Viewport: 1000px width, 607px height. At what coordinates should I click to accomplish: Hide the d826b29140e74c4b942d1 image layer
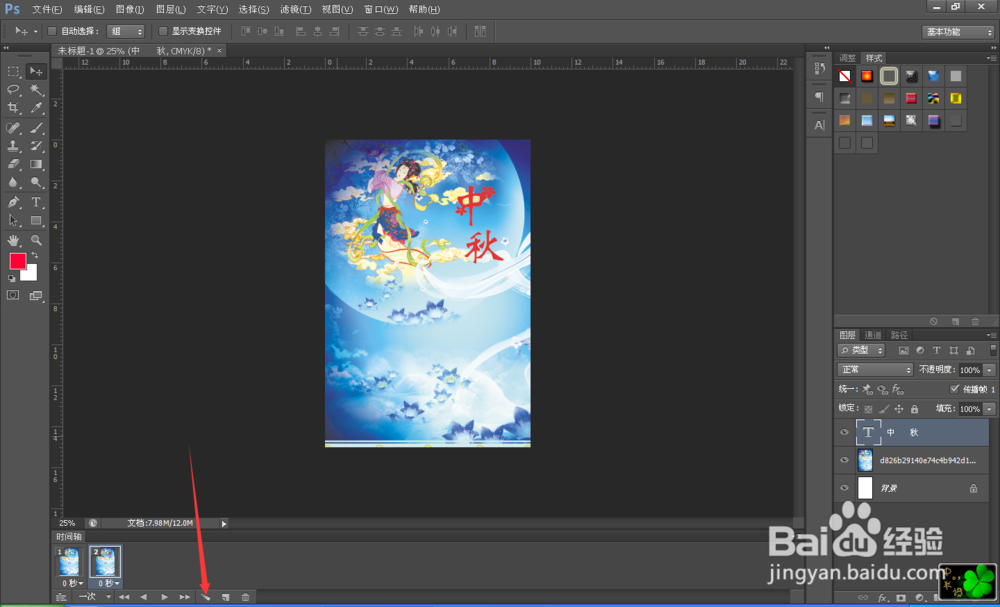(844, 460)
